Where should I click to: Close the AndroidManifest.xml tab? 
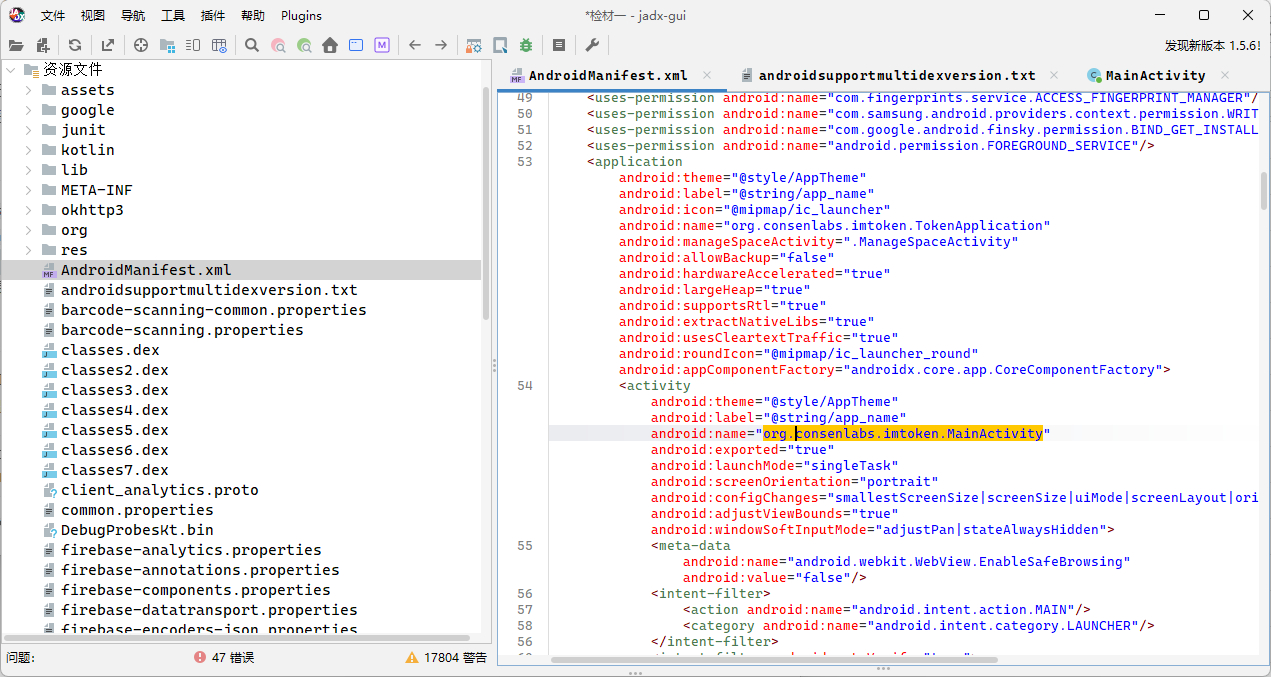(x=707, y=75)
